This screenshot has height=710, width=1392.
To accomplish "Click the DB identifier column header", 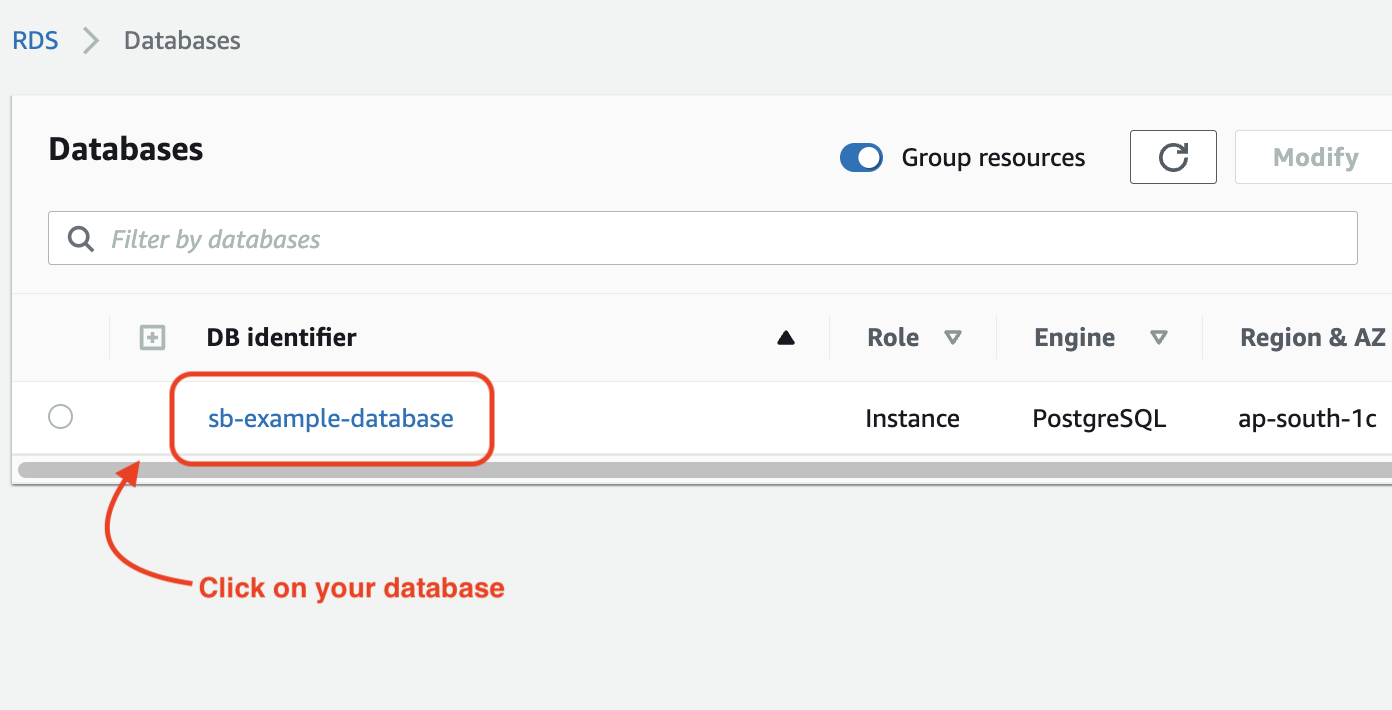I will click(281, 338).
